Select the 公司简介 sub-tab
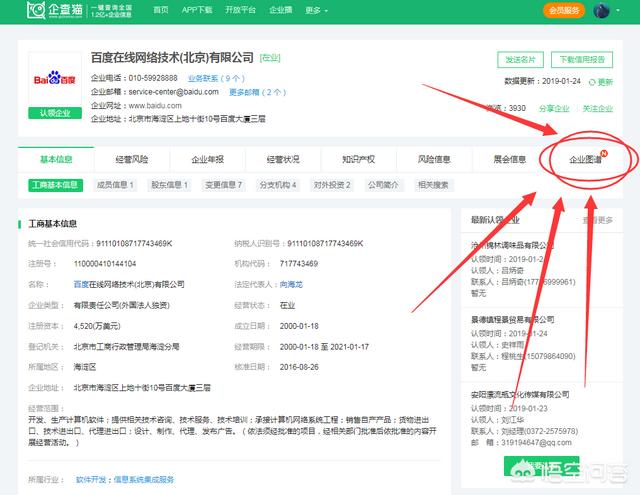 coord(383,185)
